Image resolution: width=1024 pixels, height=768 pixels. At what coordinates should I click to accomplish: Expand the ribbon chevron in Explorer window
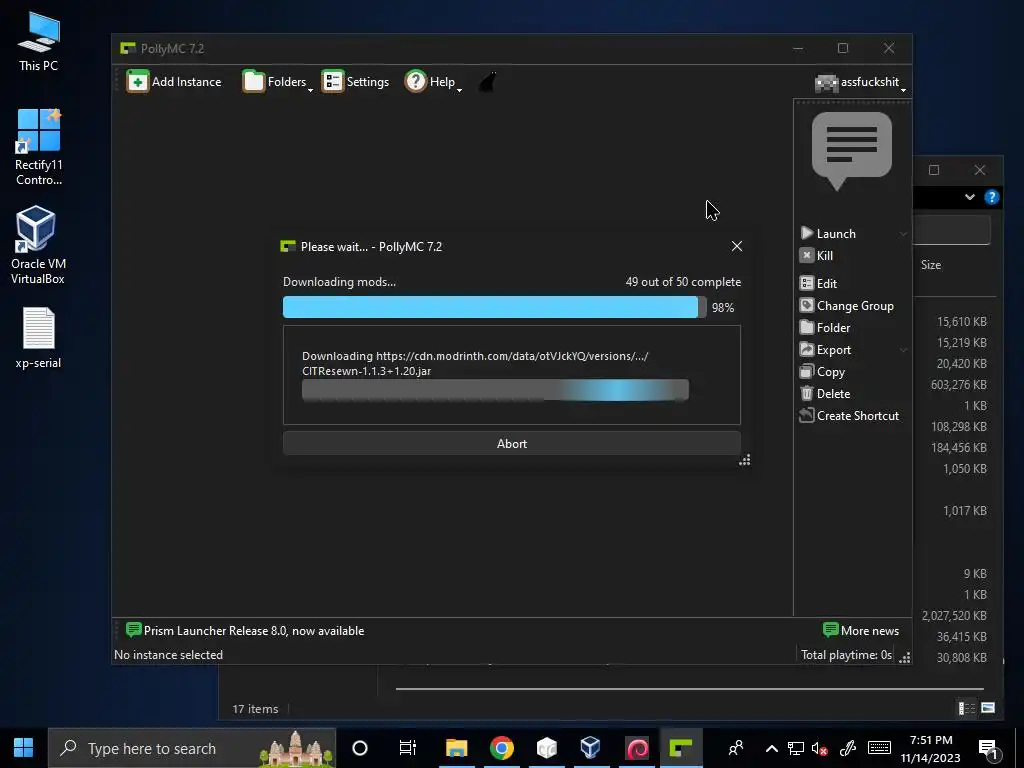970,197
